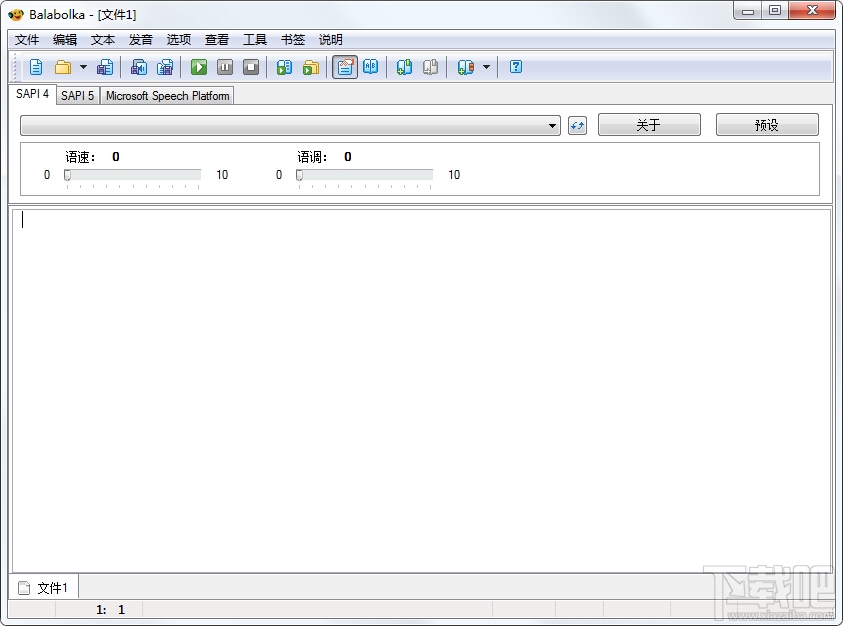Open the 文件 menu
This screenshot has width=843, height=626.
(x=27, y=40)
